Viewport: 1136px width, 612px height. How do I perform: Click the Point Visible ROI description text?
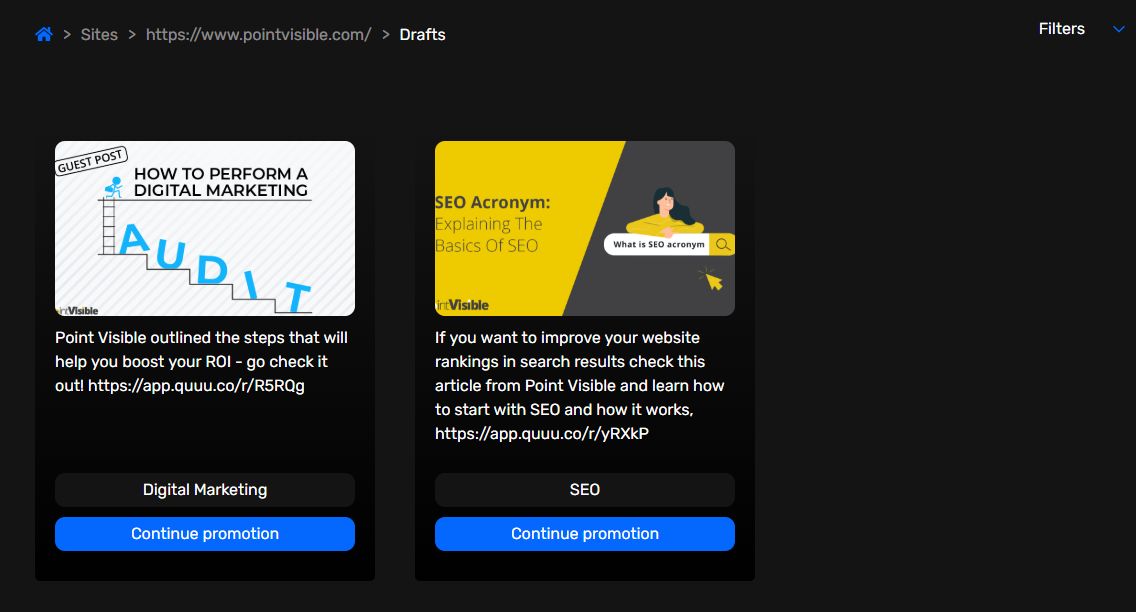pyautogui.click(x=201, y=361)
